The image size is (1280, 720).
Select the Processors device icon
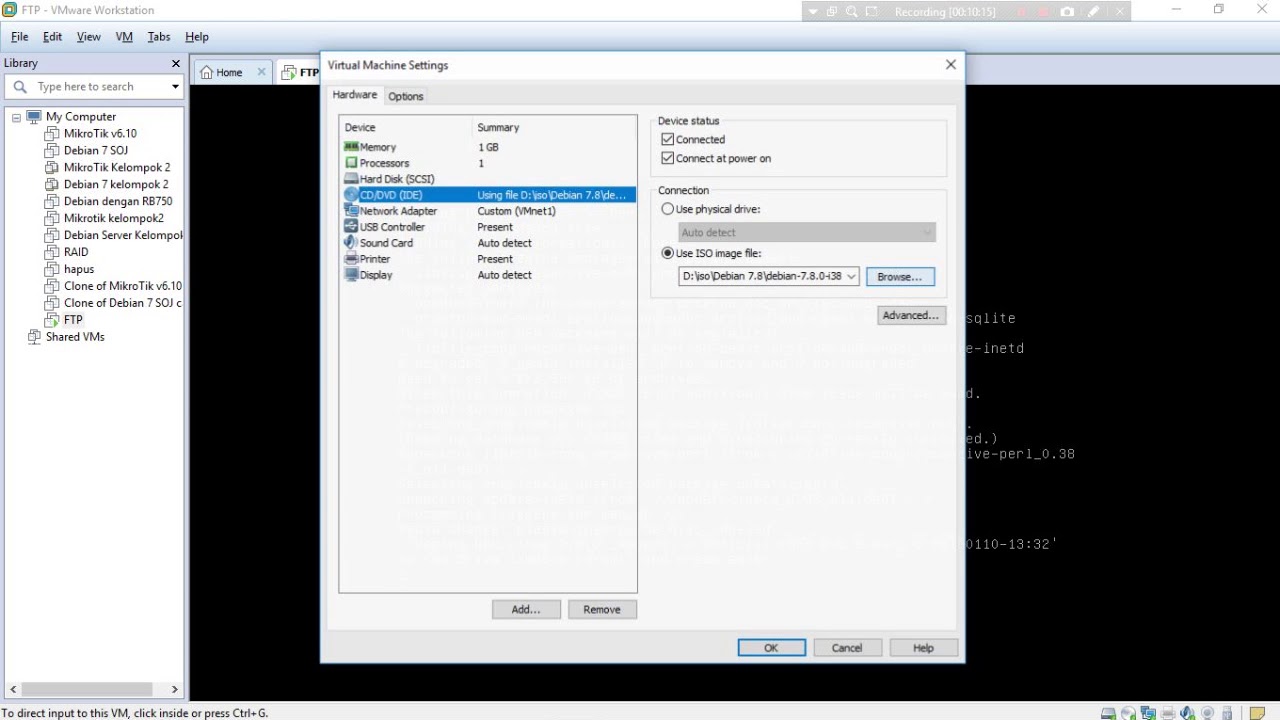point(350,163)
